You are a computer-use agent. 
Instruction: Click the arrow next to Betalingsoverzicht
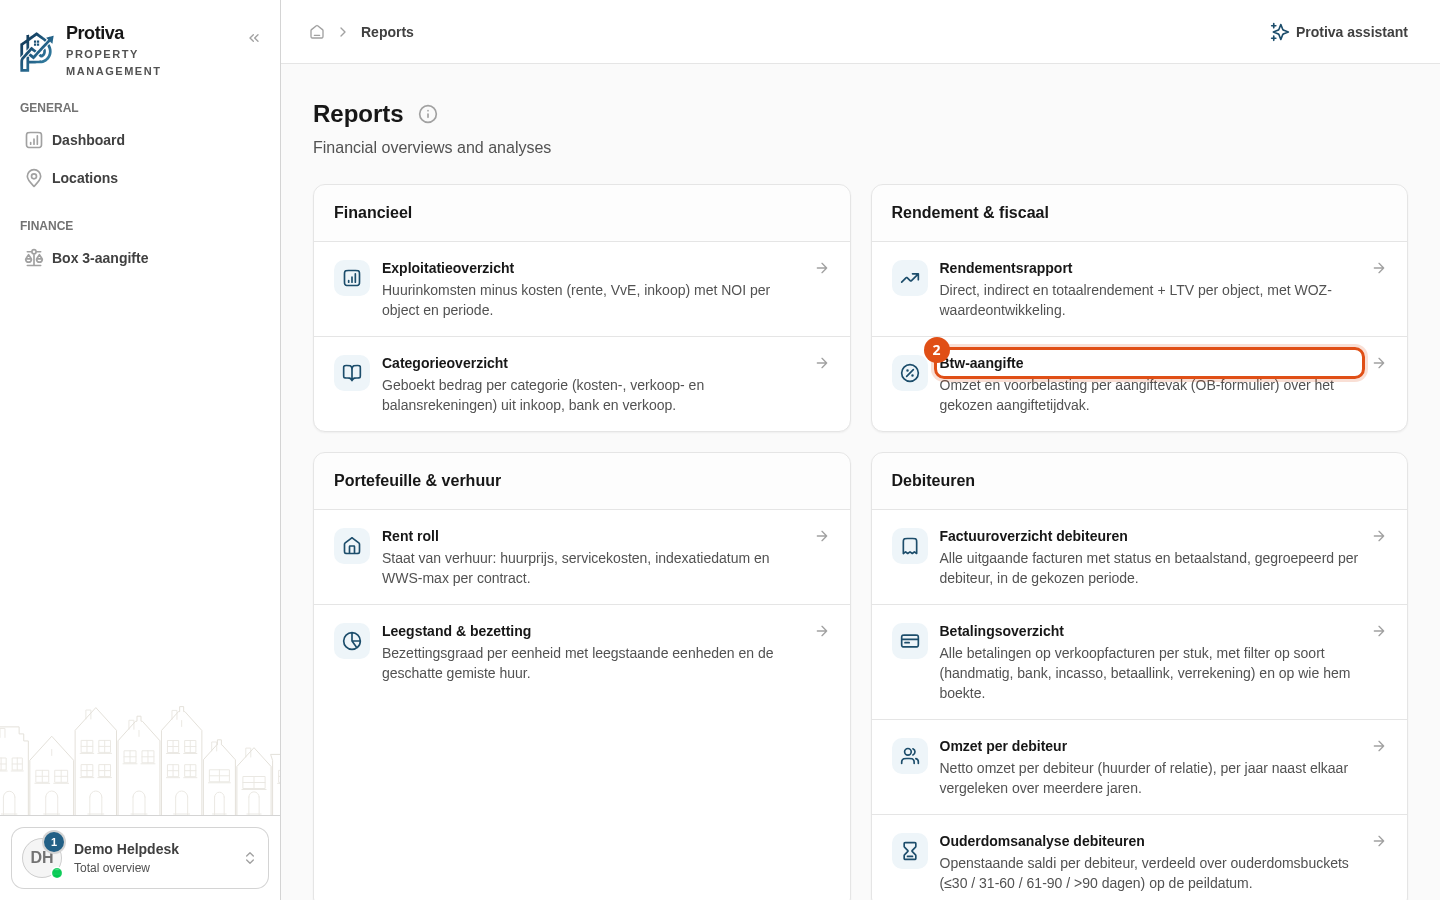(1379, 631)
